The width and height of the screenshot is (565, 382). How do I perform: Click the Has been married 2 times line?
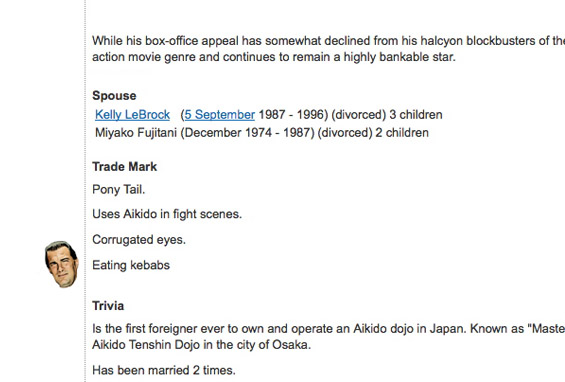pos(164,370)
